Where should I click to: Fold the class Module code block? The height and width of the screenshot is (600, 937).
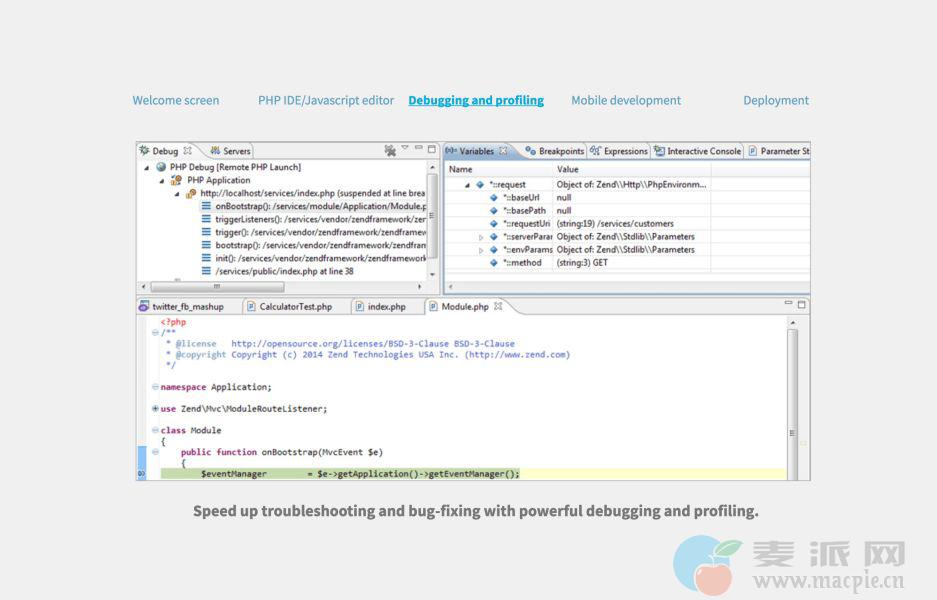point(155,430)
